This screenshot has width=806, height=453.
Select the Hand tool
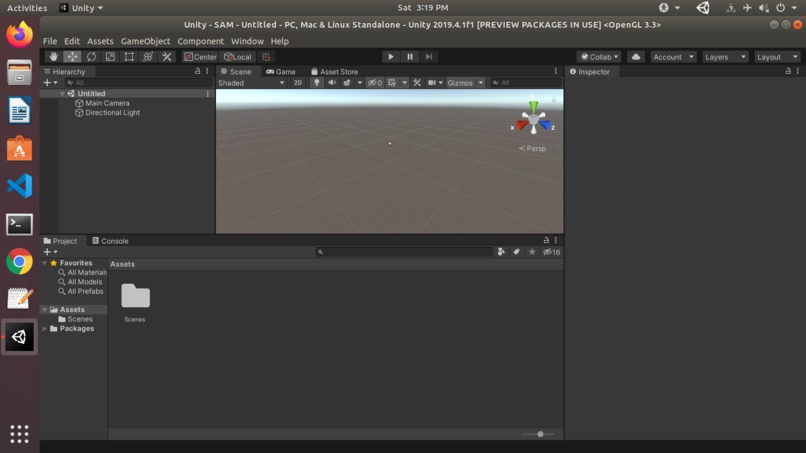[x=53, y=57]
